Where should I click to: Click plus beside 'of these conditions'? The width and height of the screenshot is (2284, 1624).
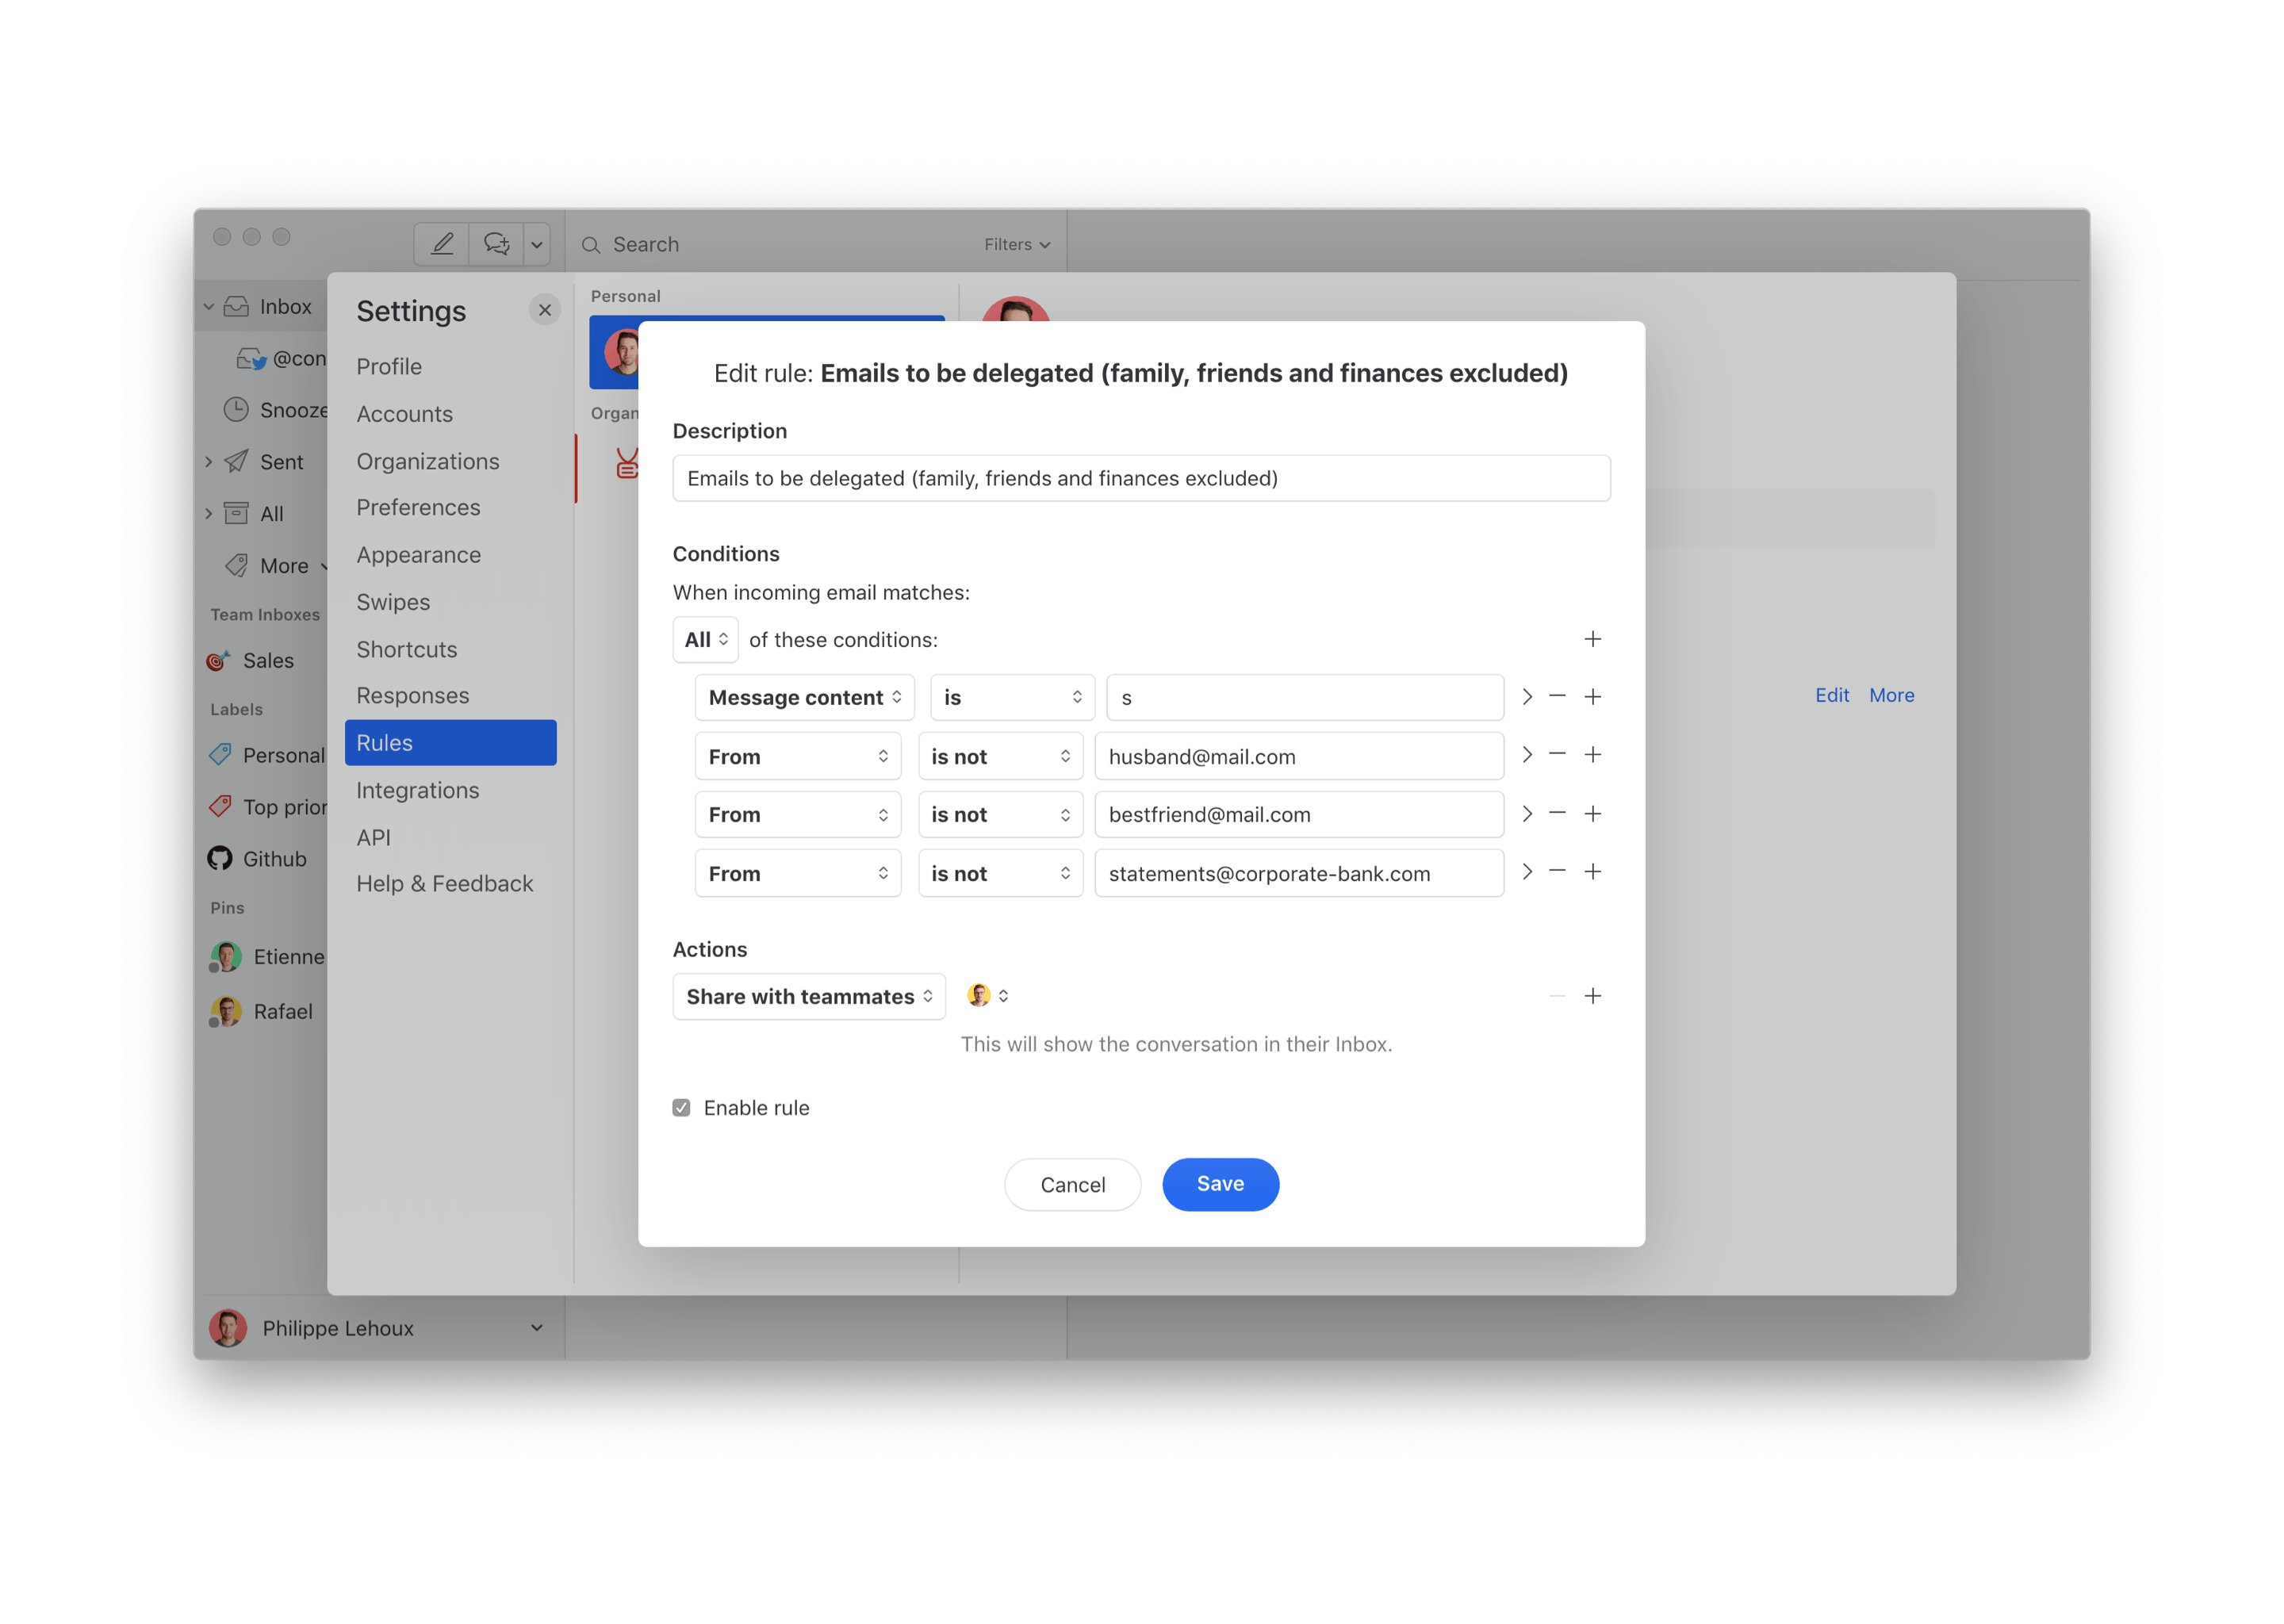tap(1593, 639)
